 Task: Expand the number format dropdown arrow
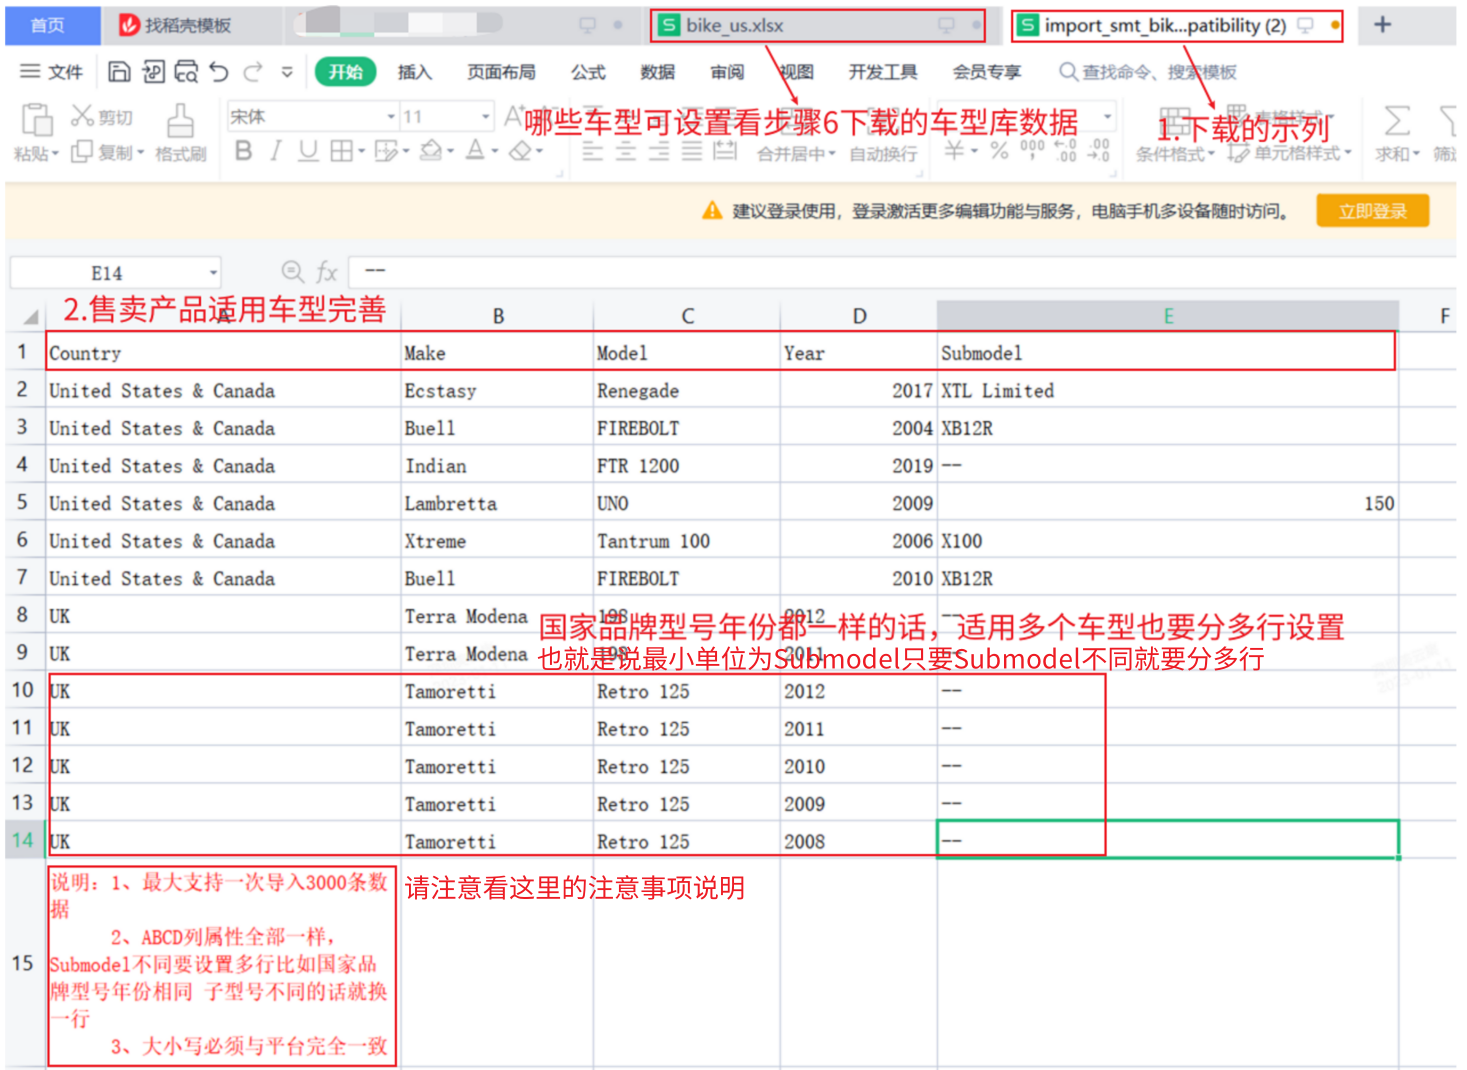pos(1107,117)
